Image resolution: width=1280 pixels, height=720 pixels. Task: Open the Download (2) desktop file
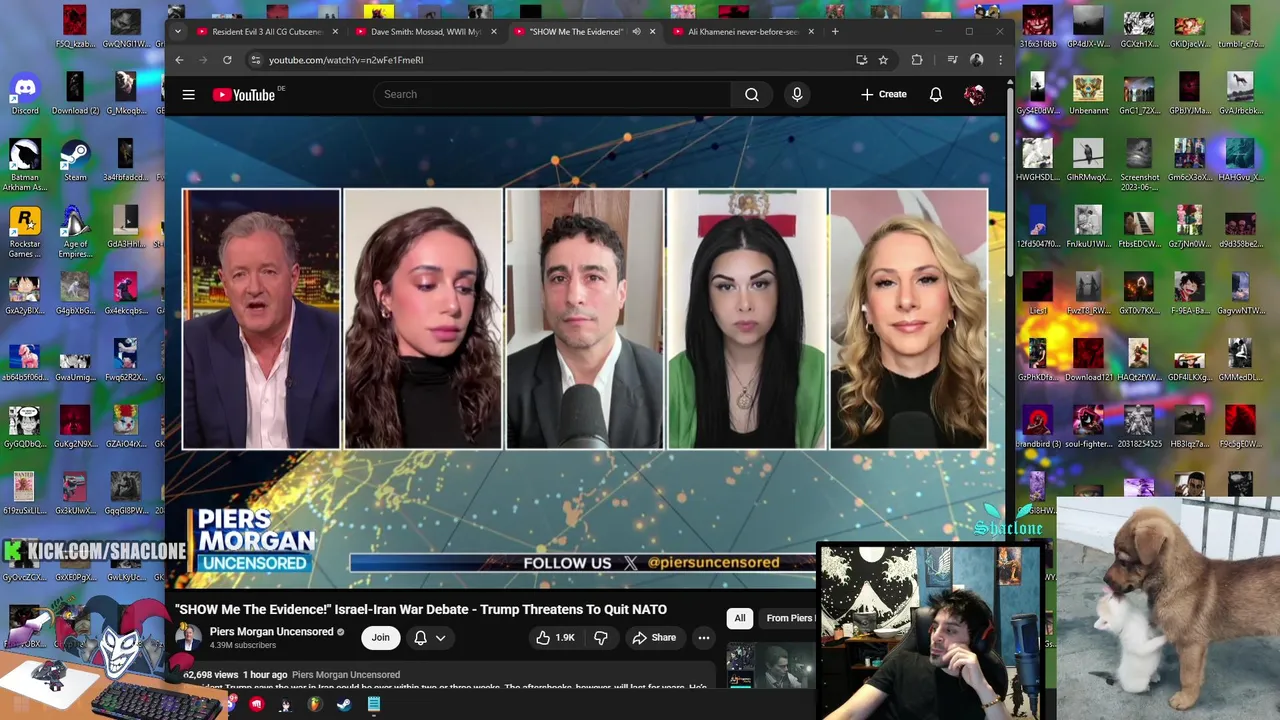tap(75, 95)
